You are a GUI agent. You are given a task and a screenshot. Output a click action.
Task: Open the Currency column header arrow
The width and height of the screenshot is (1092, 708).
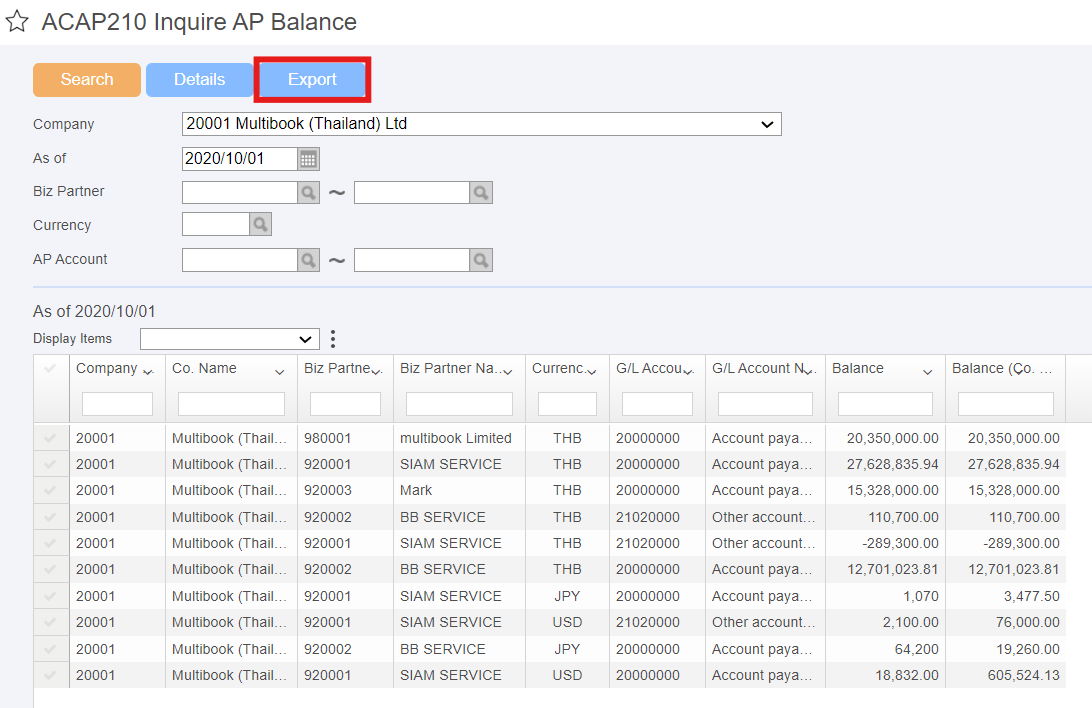592,372
